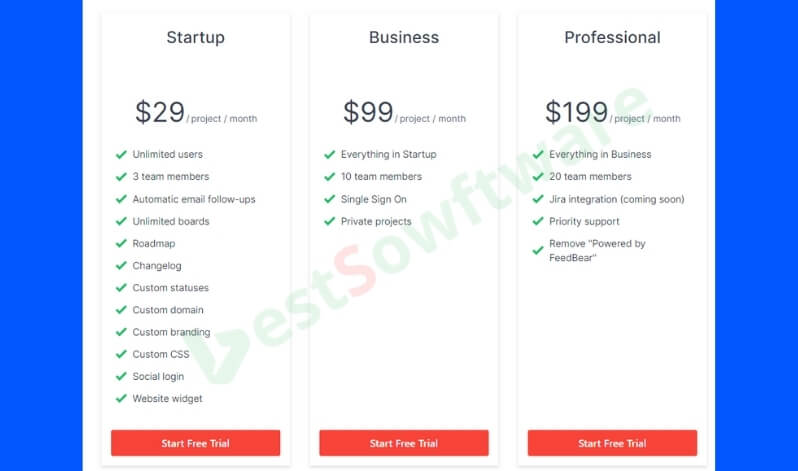Viewport: 798px width, 471px height.
Task: Click the checkmark next to Private projects
Action: point(329,222)
